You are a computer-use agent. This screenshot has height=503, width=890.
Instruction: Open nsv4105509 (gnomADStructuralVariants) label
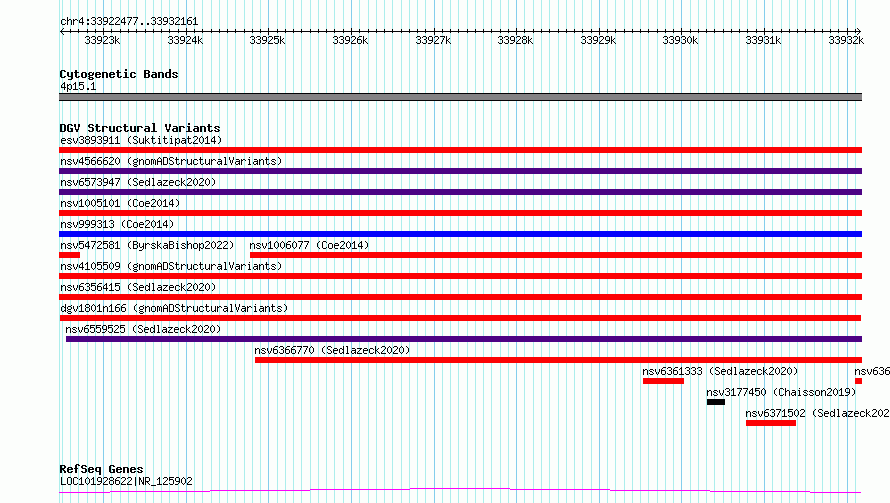[x=171, y=266]
